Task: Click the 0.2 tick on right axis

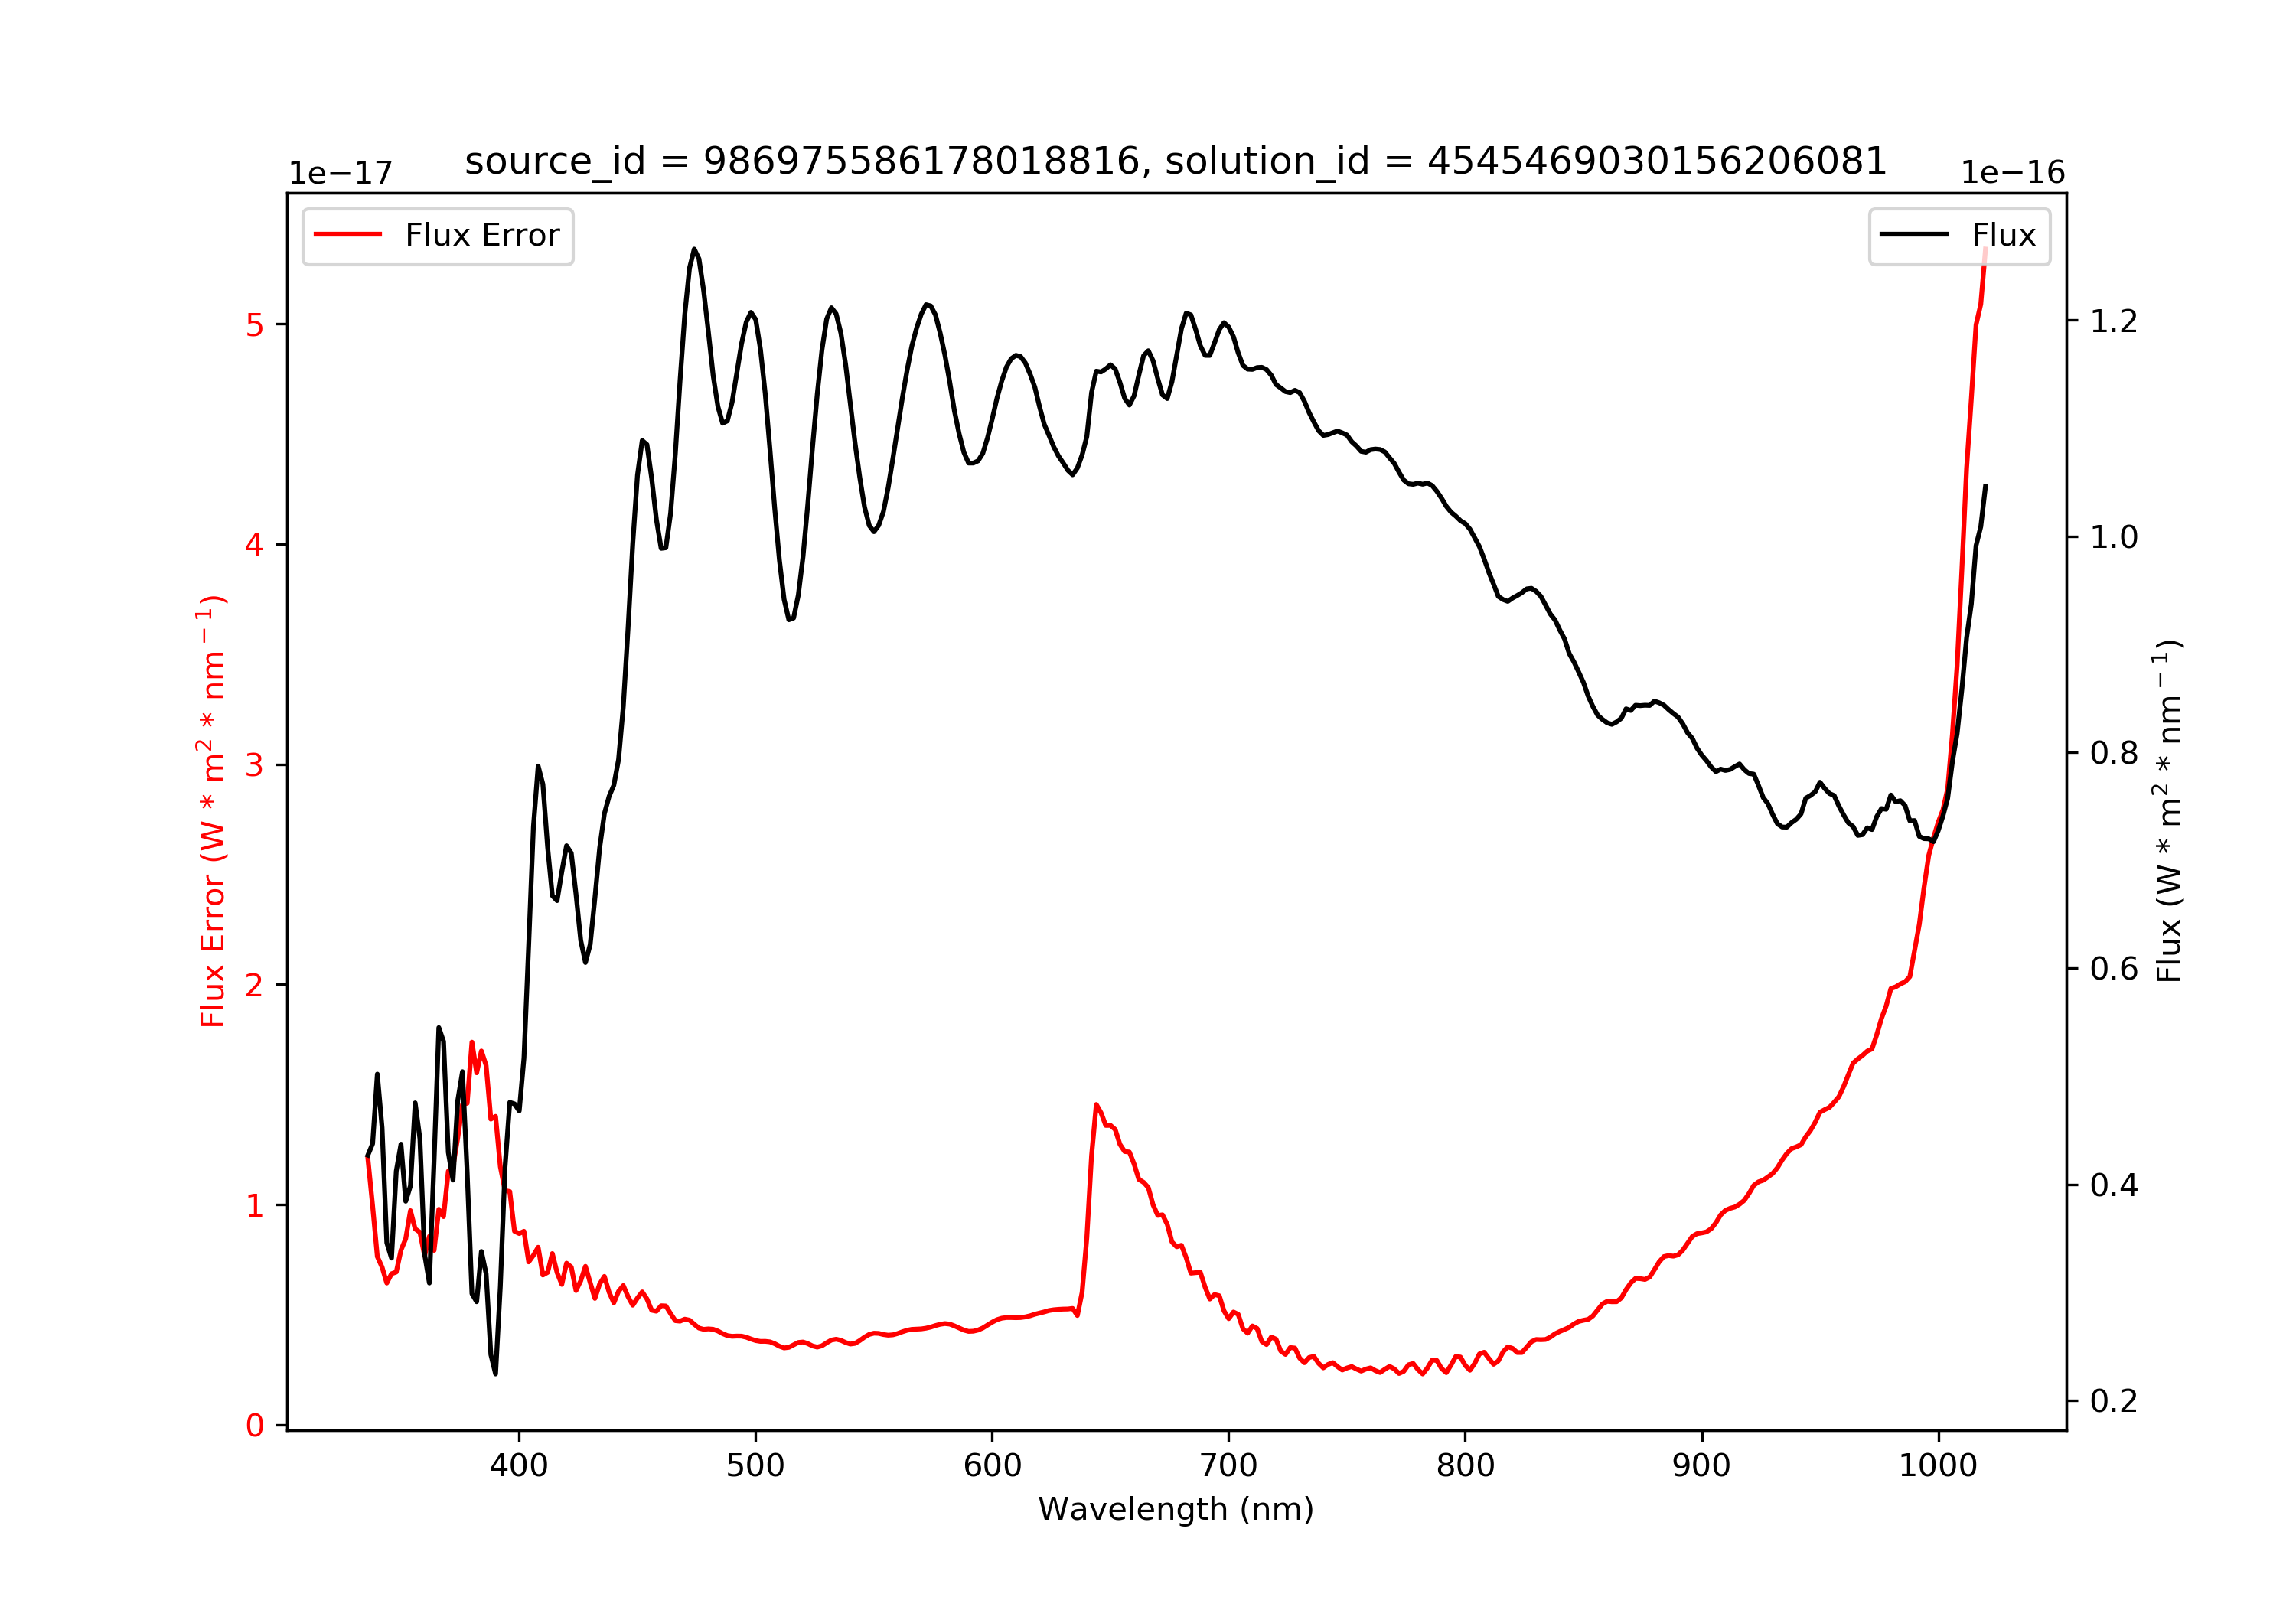Action: [x=2113, y=1401]
